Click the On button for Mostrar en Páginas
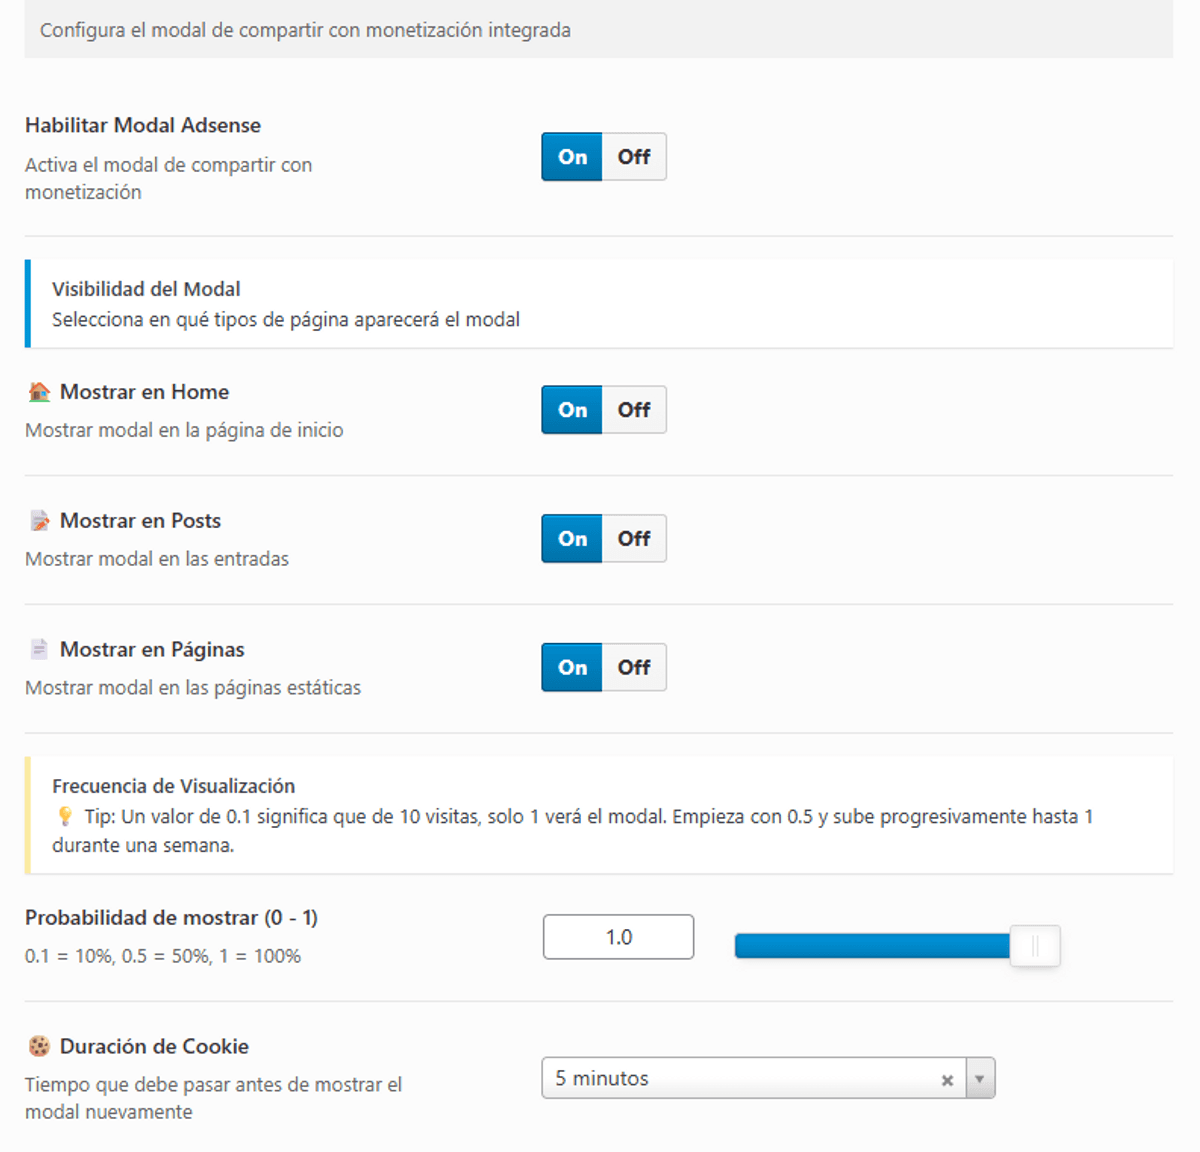 click(572, 668)
